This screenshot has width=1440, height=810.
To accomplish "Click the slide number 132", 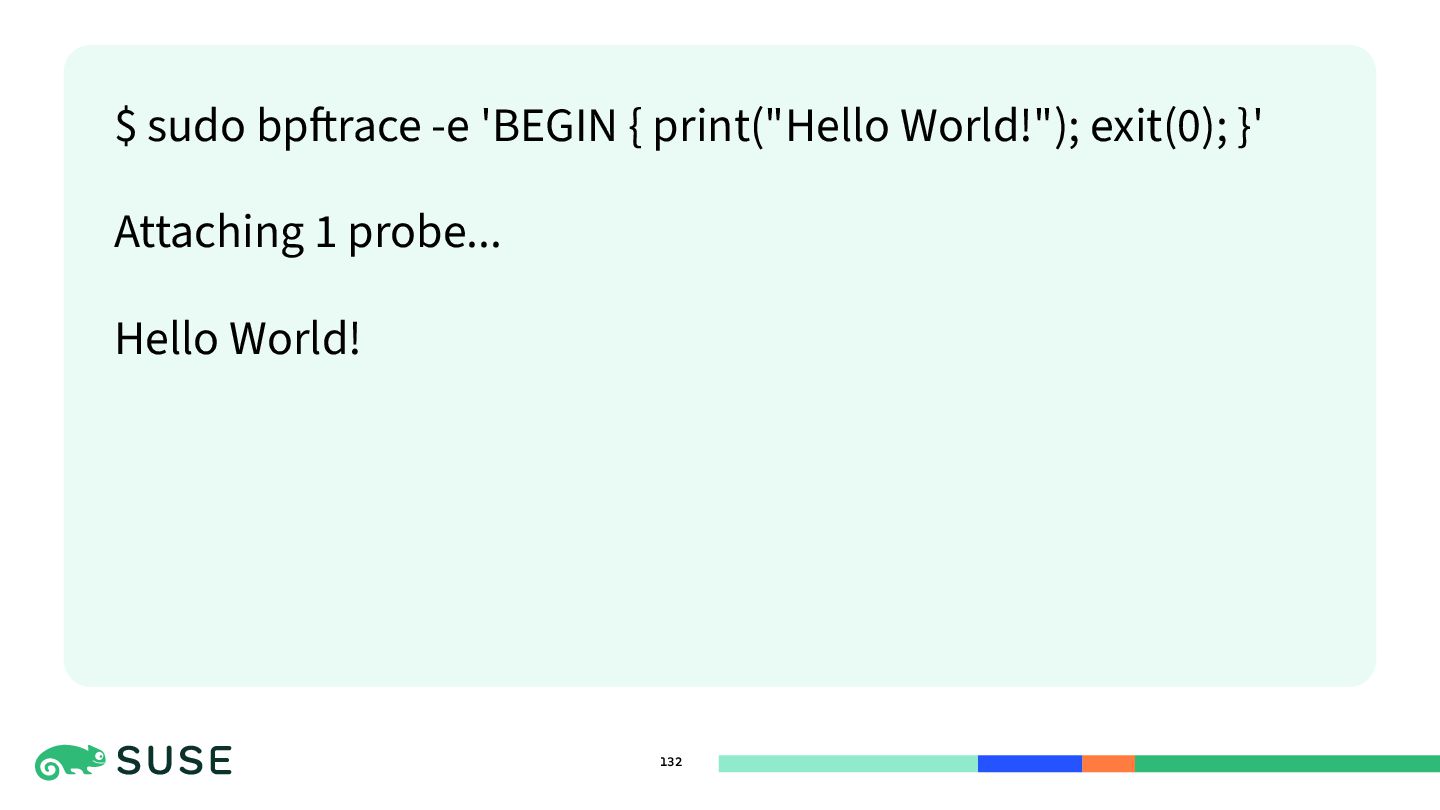I will pos(671,762).
